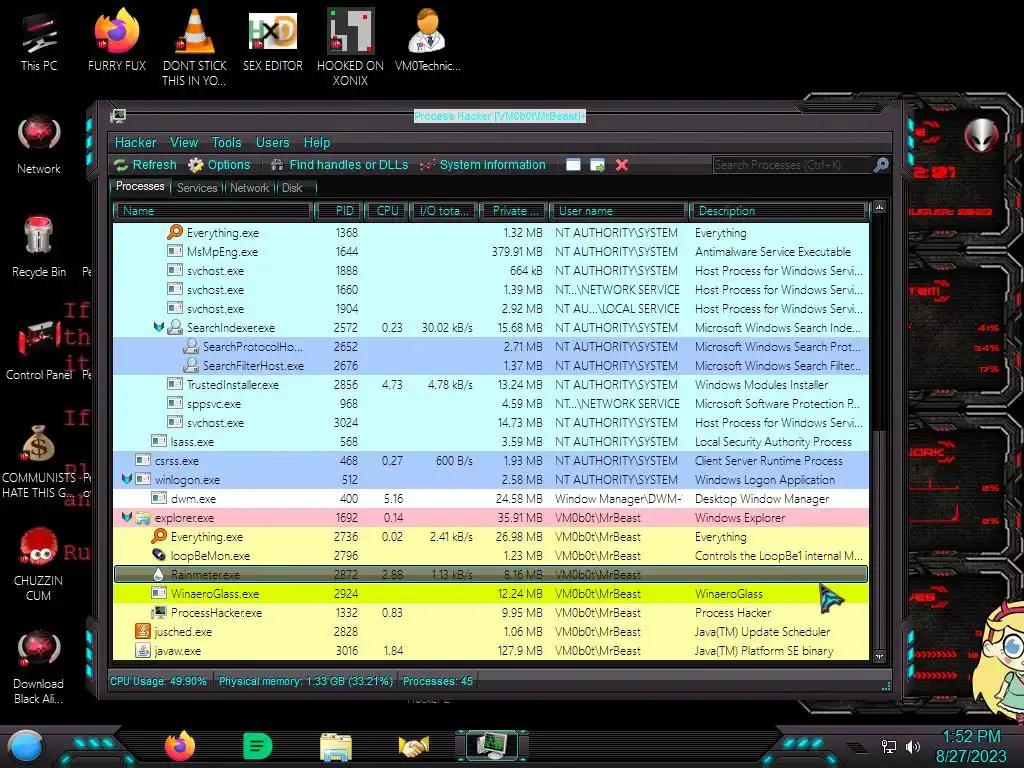The width and height of the screenshot is (1024, 768).
Task: Open the FURRY FUX Firefox desktop icon
Action: [x=117, y=40]
